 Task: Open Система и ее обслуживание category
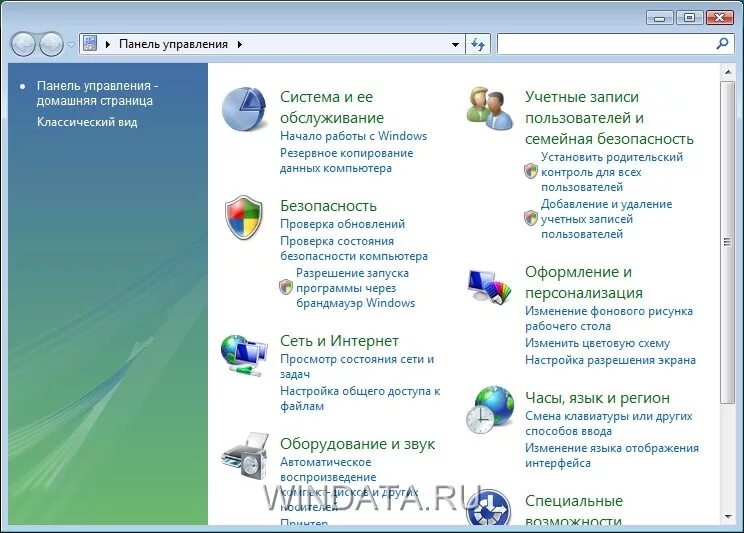click(332, 107)
